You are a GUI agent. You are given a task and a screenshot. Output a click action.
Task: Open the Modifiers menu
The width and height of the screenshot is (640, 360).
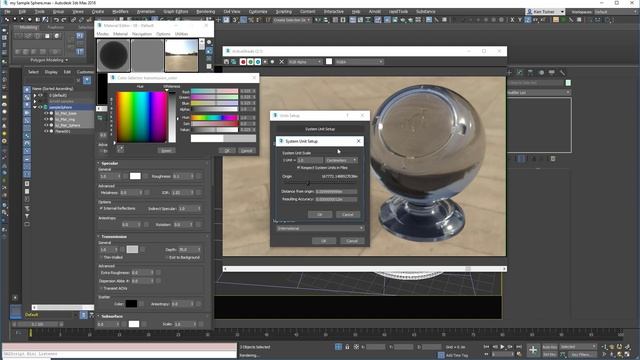(x=120, y=12)
